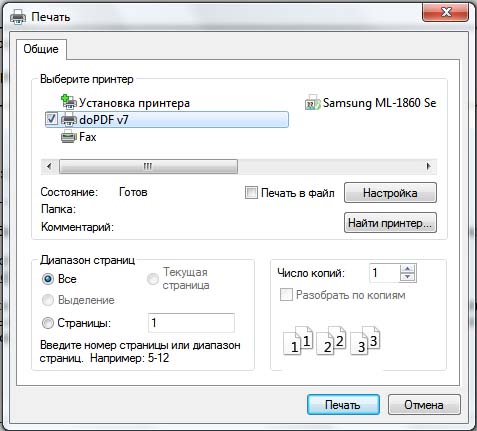
Task: Select the Fax printer icon
Action: [x=69, y=137]
